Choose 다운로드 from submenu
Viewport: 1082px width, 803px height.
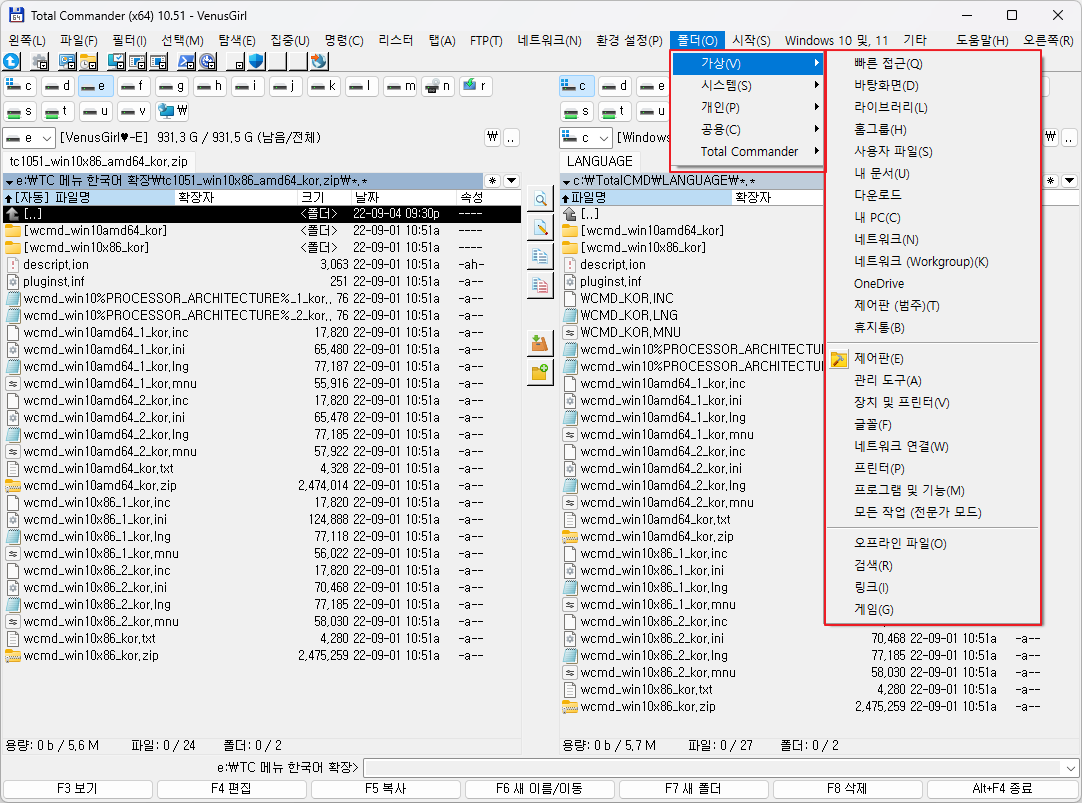933,195
